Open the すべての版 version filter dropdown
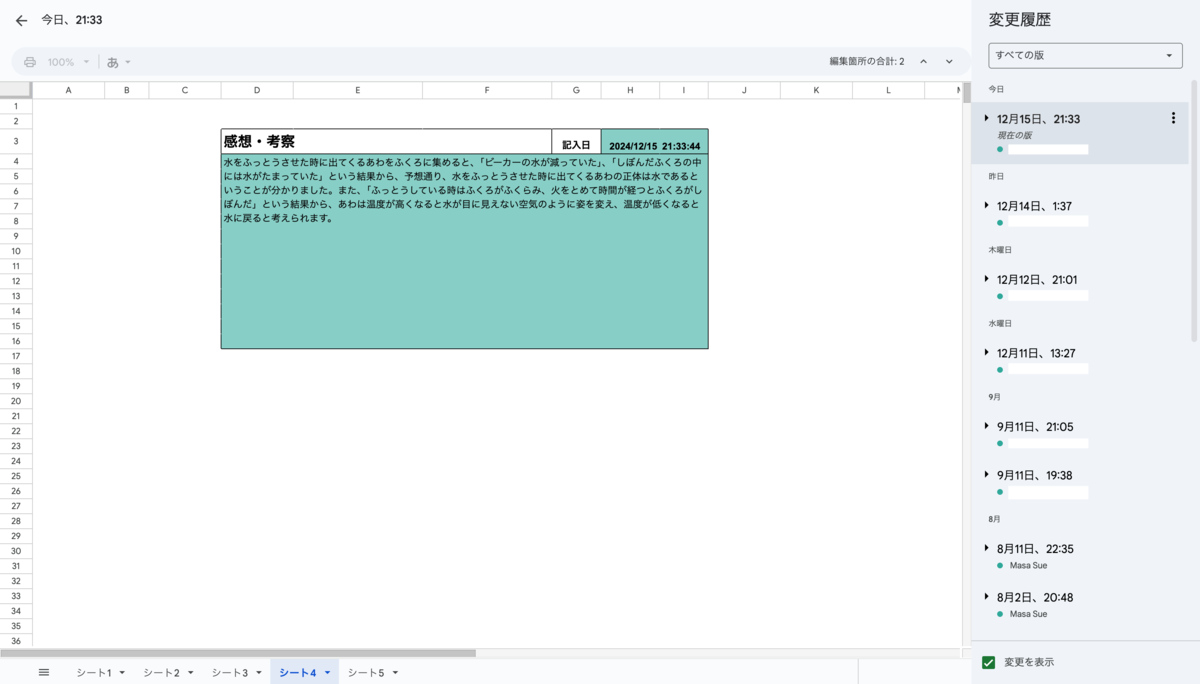 (1085, 55)
